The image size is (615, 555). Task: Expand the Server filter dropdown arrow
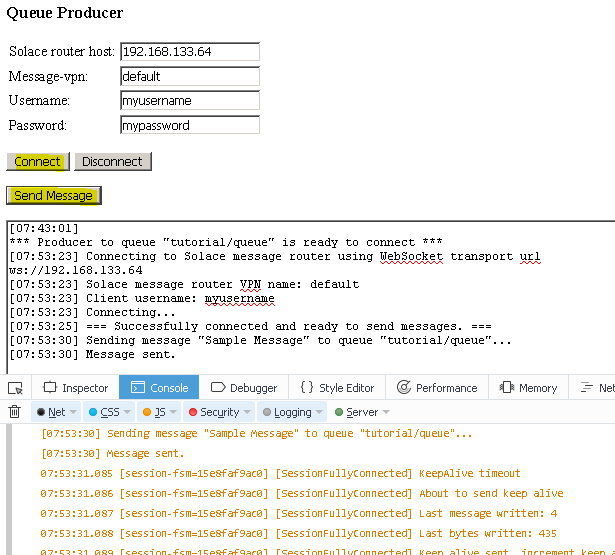coord(385,412)
